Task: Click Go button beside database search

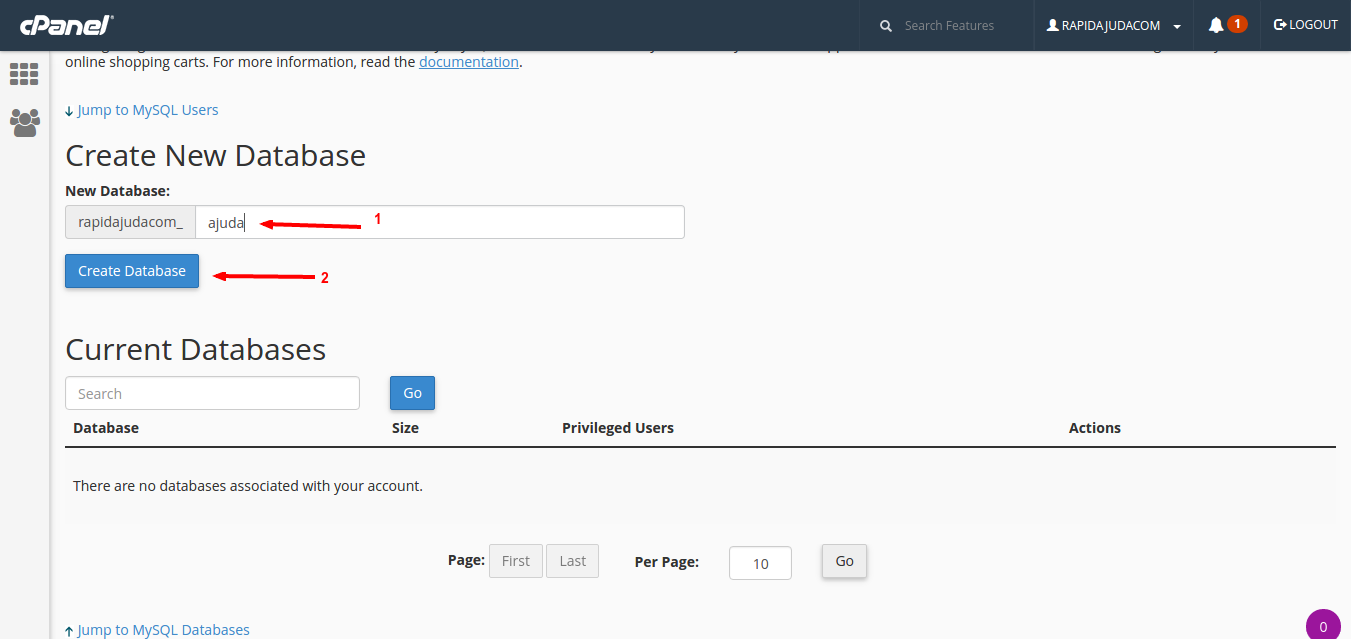Action: click(x=412, y=393)
